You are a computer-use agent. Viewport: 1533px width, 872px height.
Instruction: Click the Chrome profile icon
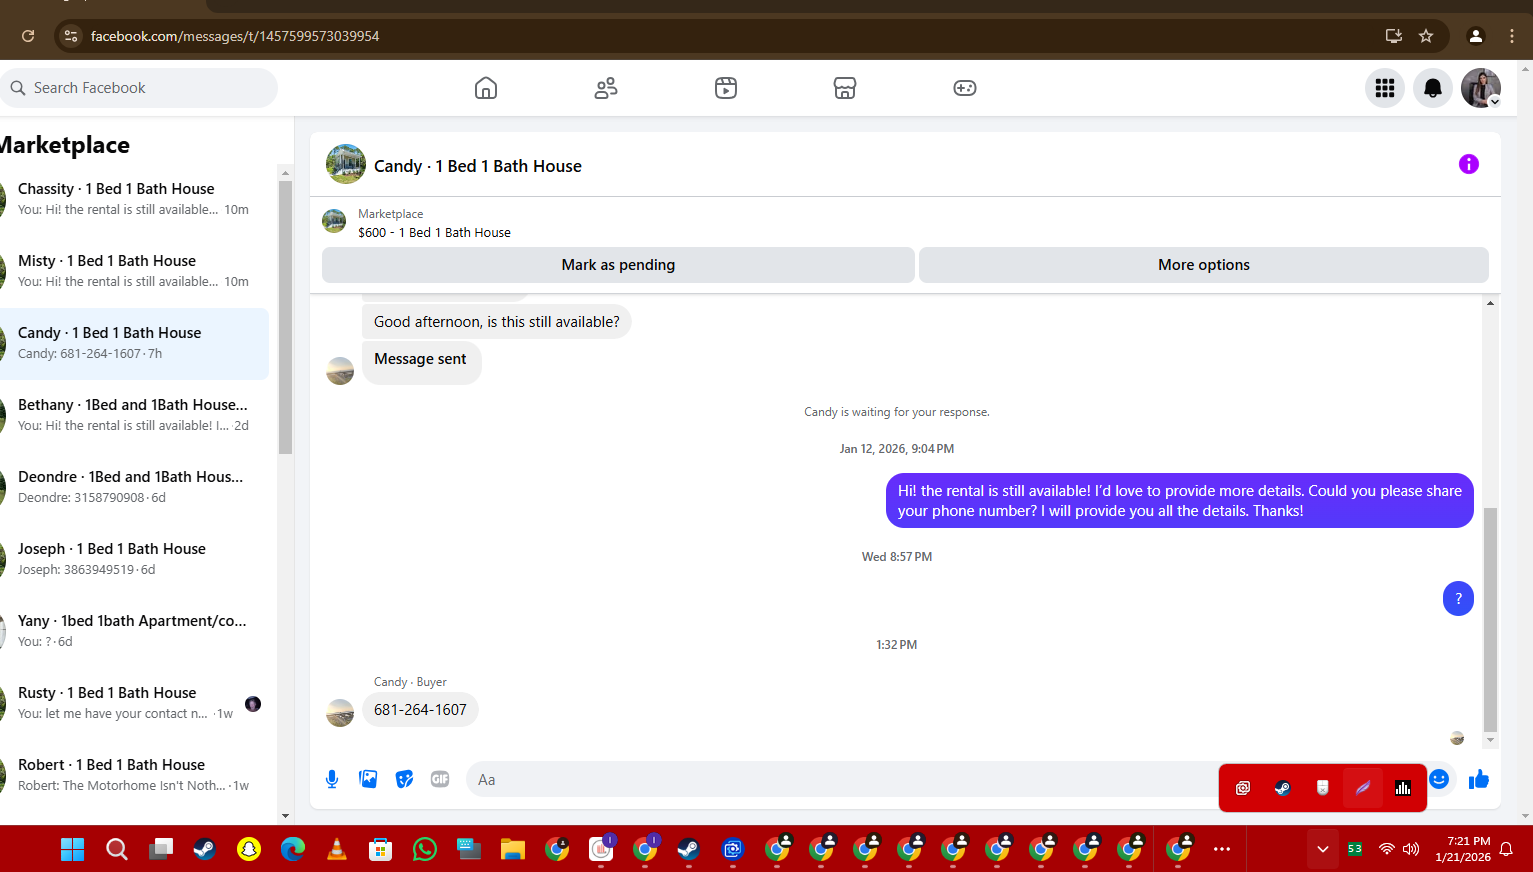pyautogui.click(x=1476, y=36)
